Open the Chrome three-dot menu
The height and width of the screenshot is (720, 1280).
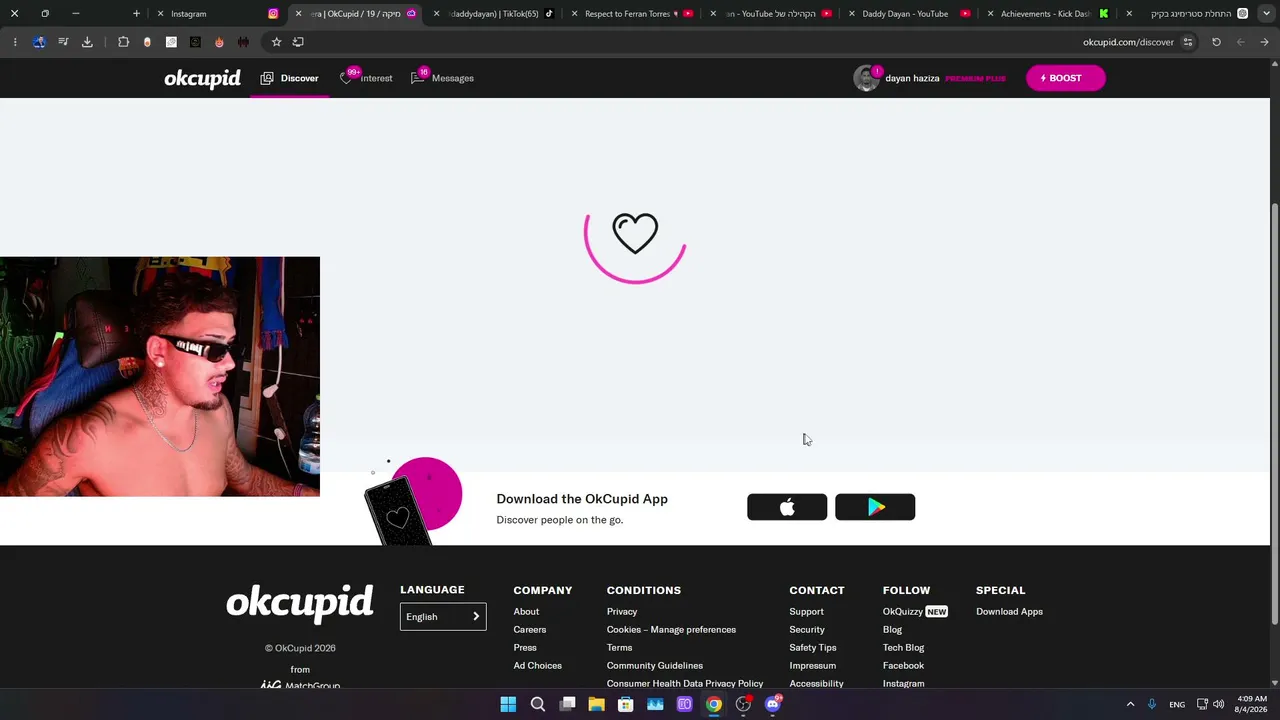[15, 42]
